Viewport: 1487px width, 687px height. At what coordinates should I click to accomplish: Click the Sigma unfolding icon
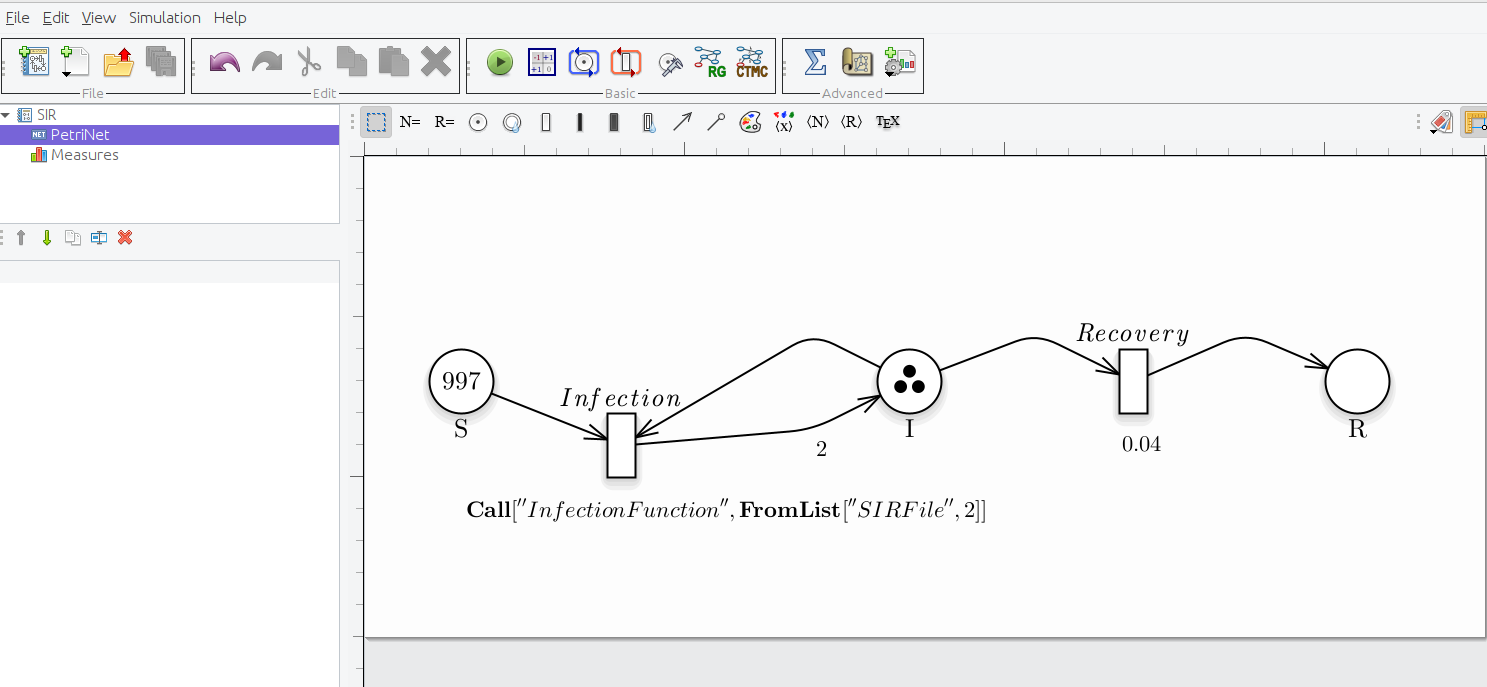(x=815, y=63)
